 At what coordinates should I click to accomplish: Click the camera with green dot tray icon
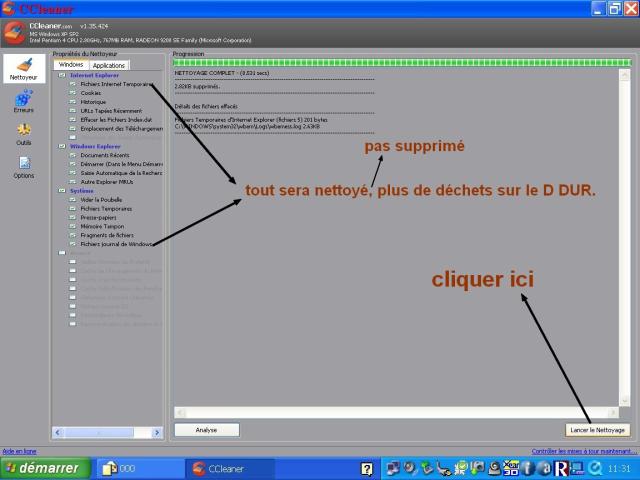coord(478,468)
